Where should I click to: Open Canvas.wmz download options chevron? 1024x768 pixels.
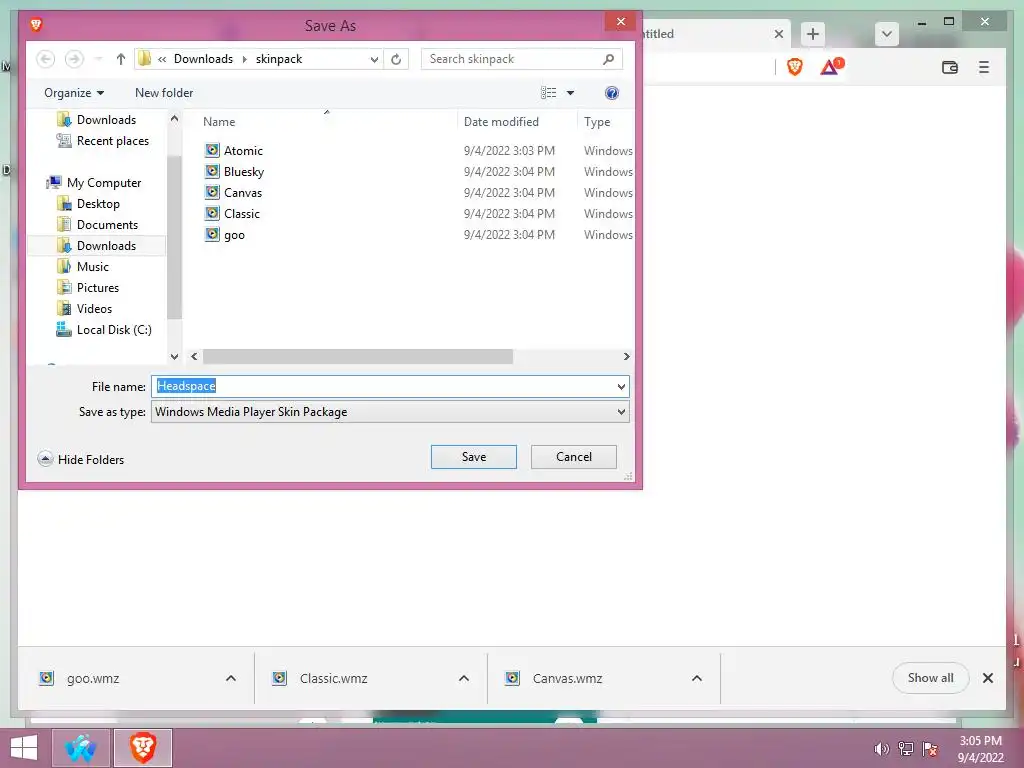(697, 678)
